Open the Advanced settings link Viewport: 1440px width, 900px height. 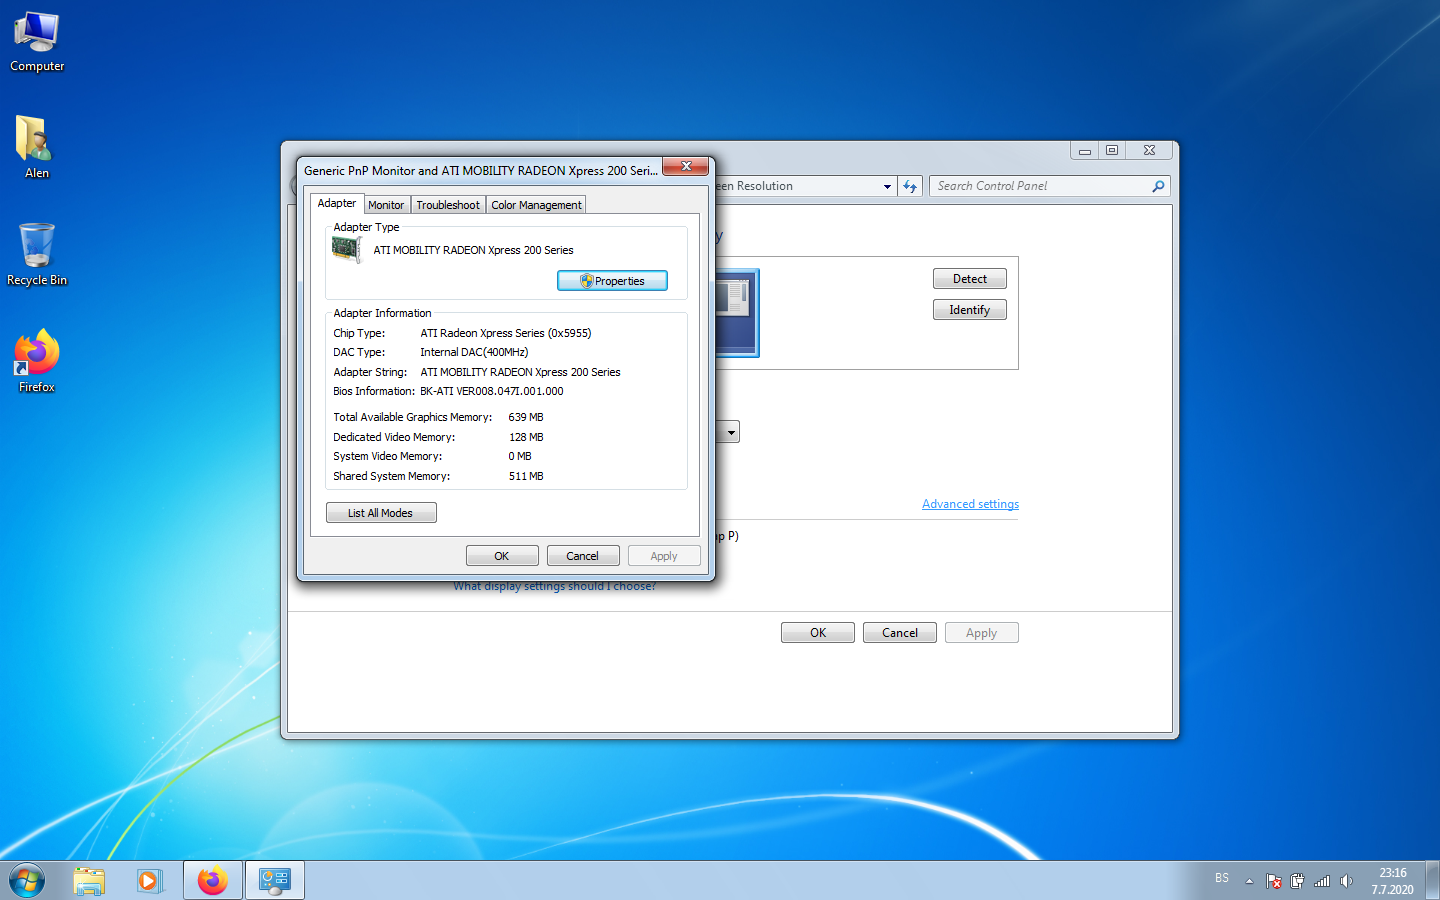coord(970,504)
